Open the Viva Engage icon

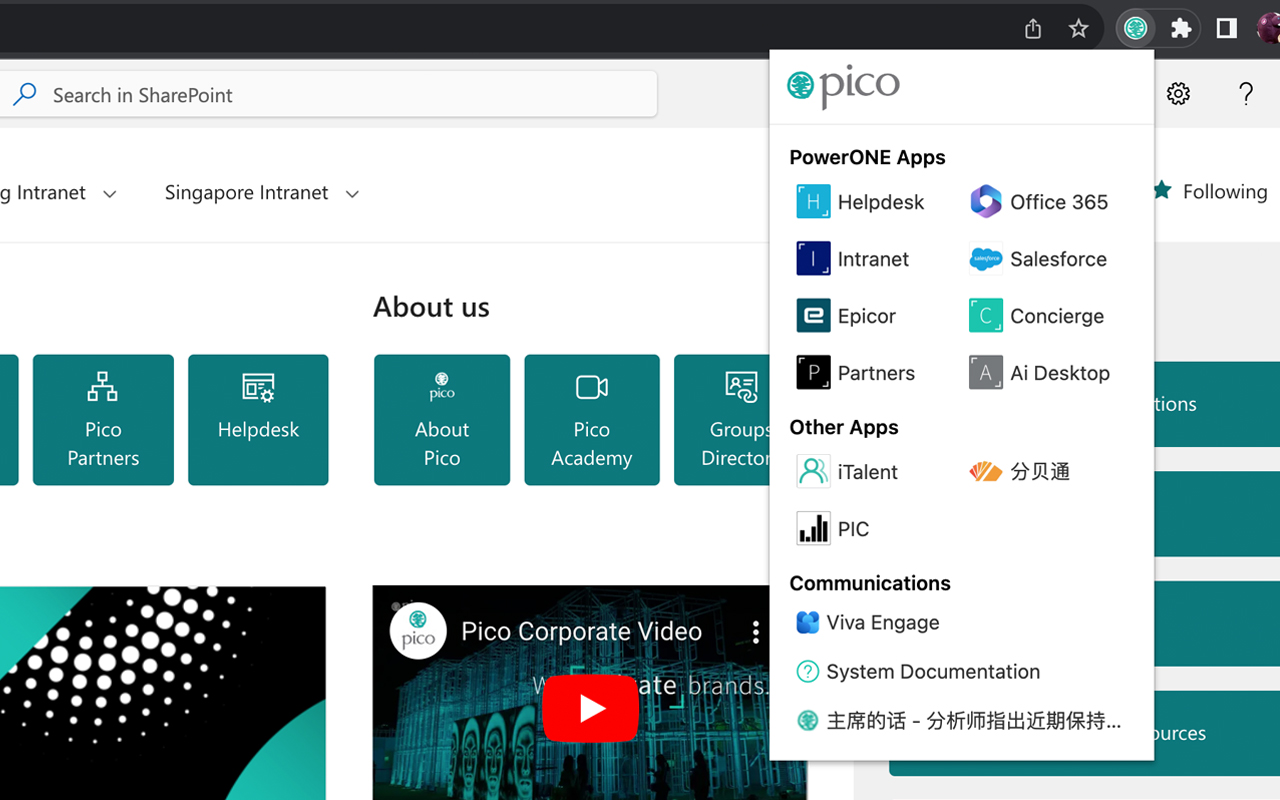coord(808,623)
